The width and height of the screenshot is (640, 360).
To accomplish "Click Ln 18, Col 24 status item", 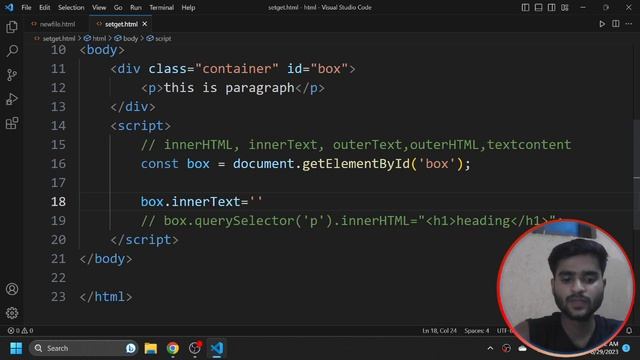I will 440,331.
